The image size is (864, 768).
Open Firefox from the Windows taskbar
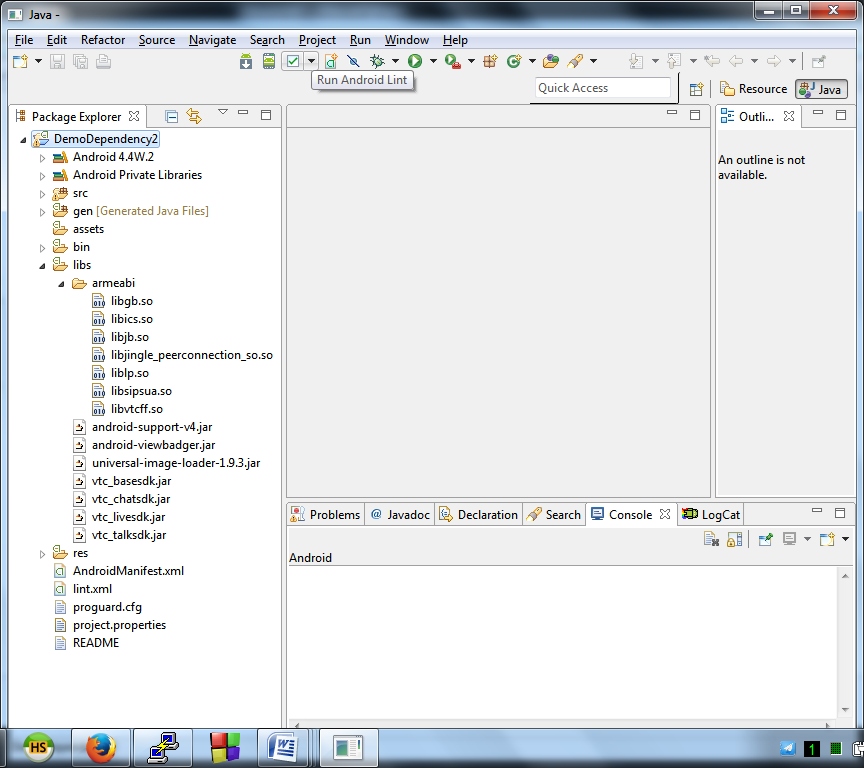[x=100, y=747]
